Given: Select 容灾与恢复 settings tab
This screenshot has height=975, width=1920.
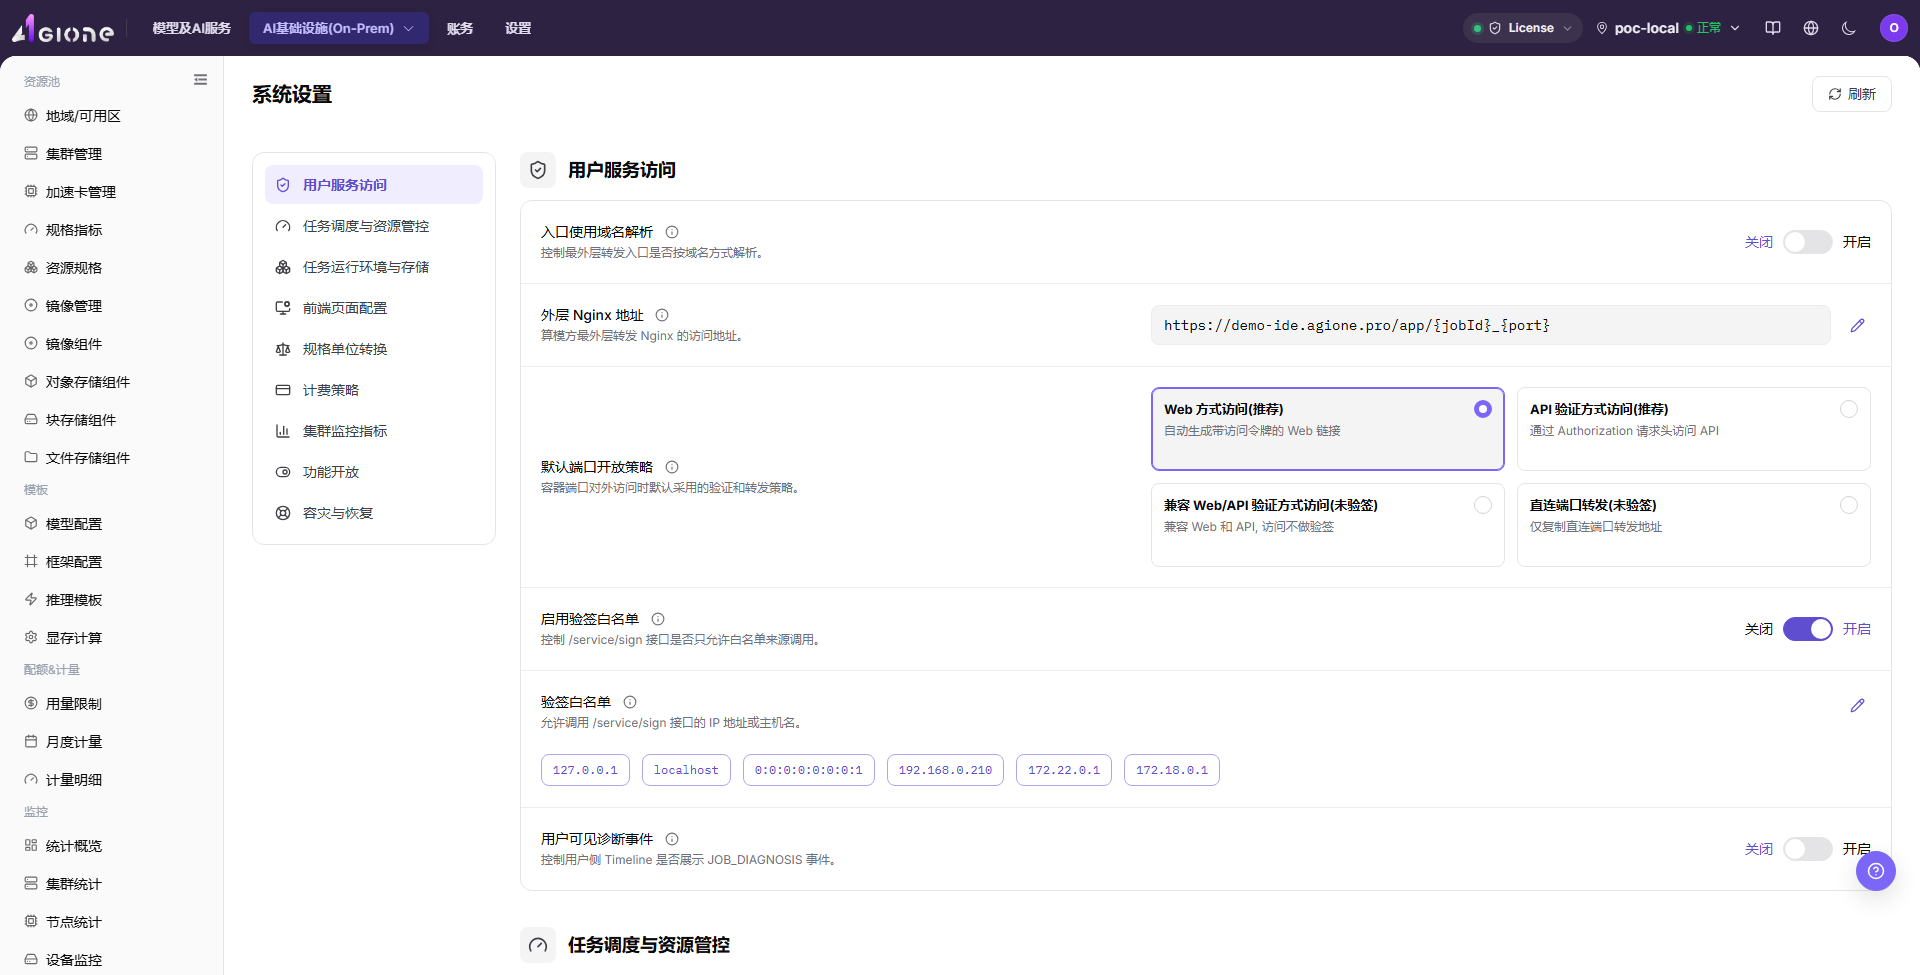Looking at the screenshot, I should coord(374,513).
